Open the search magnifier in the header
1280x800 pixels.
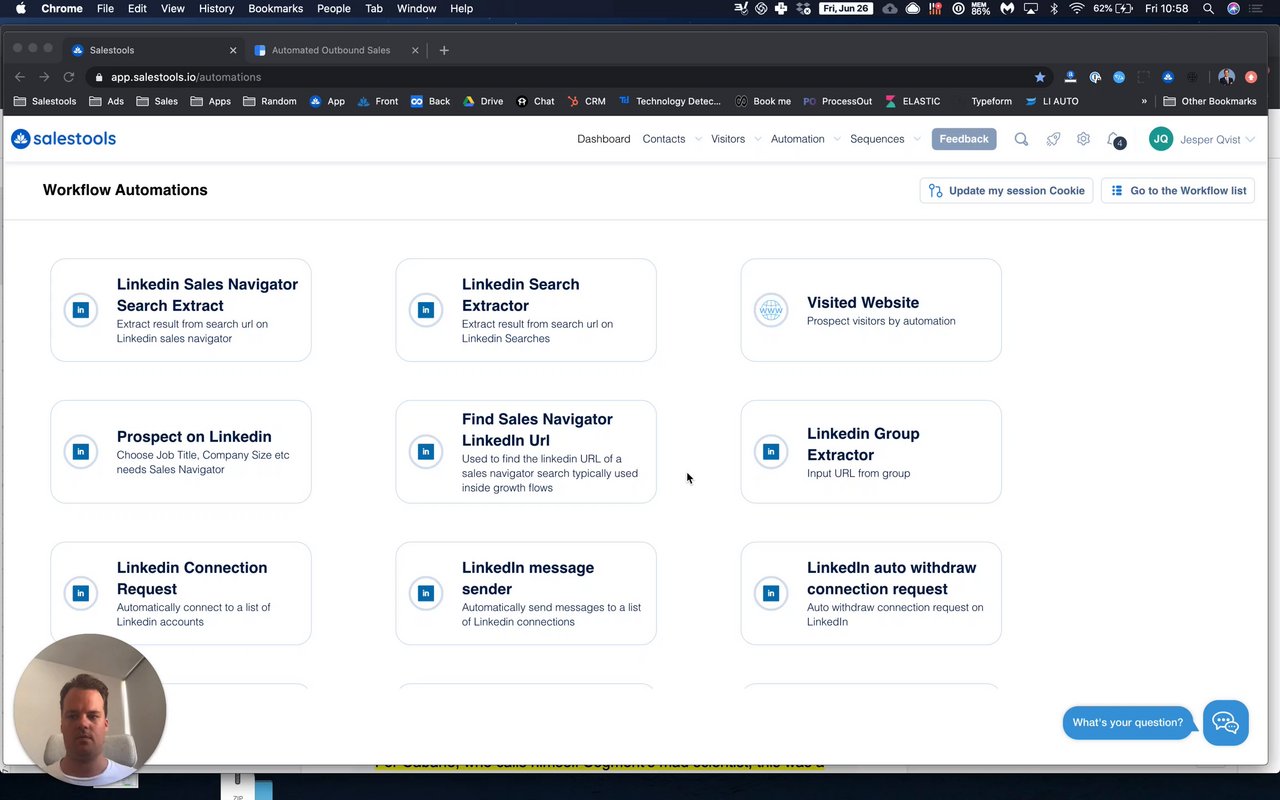(x=1021, y=139)
